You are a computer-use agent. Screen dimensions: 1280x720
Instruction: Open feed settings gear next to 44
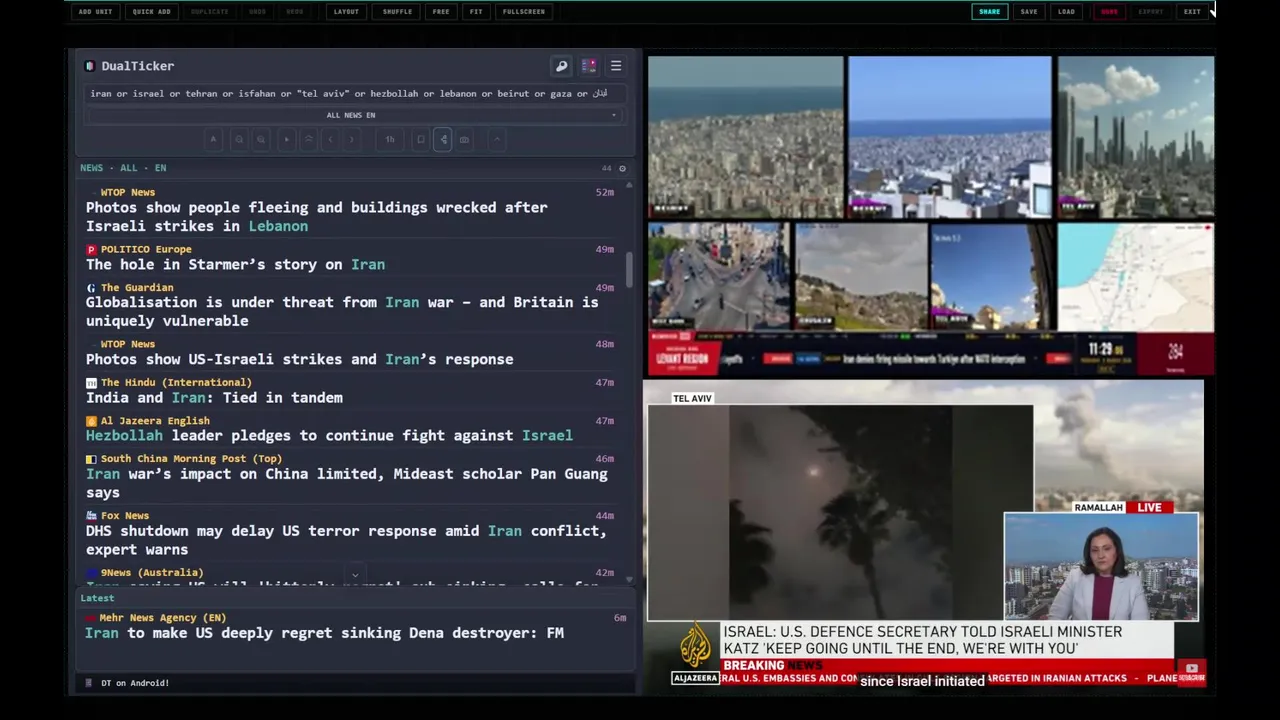tap(622, 168)
